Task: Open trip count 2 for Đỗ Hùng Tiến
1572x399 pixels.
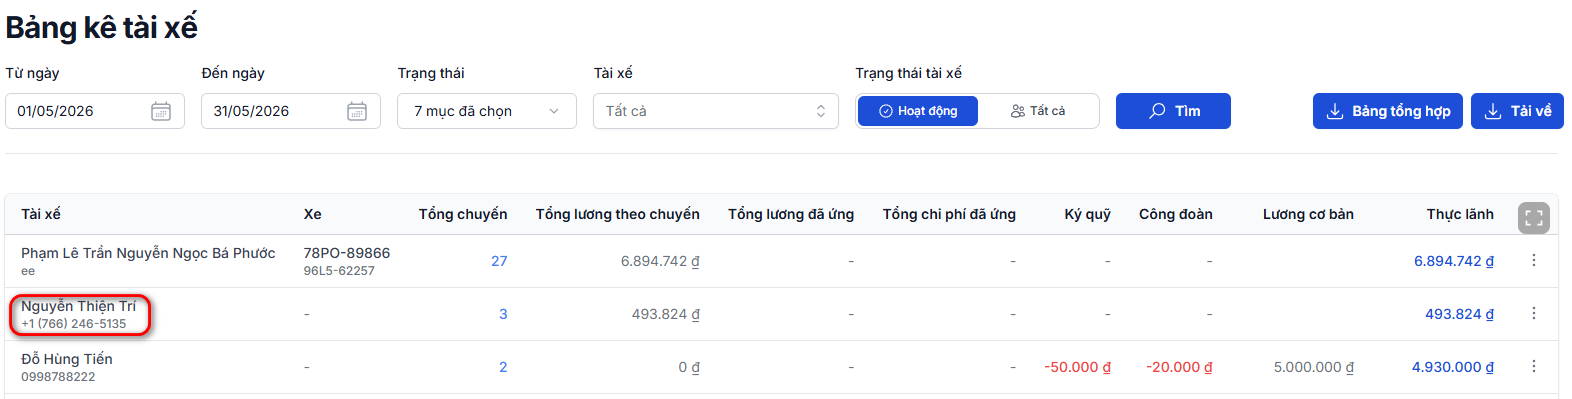Action: 503,367
